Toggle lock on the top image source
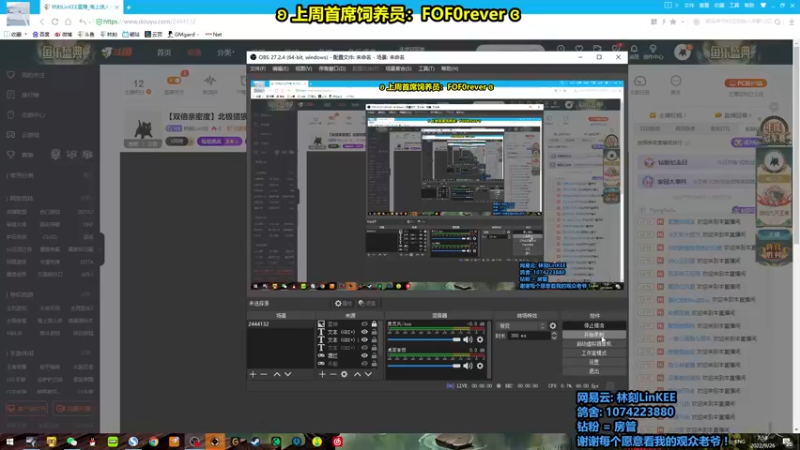The image size is (800, 450). [374, 324]
